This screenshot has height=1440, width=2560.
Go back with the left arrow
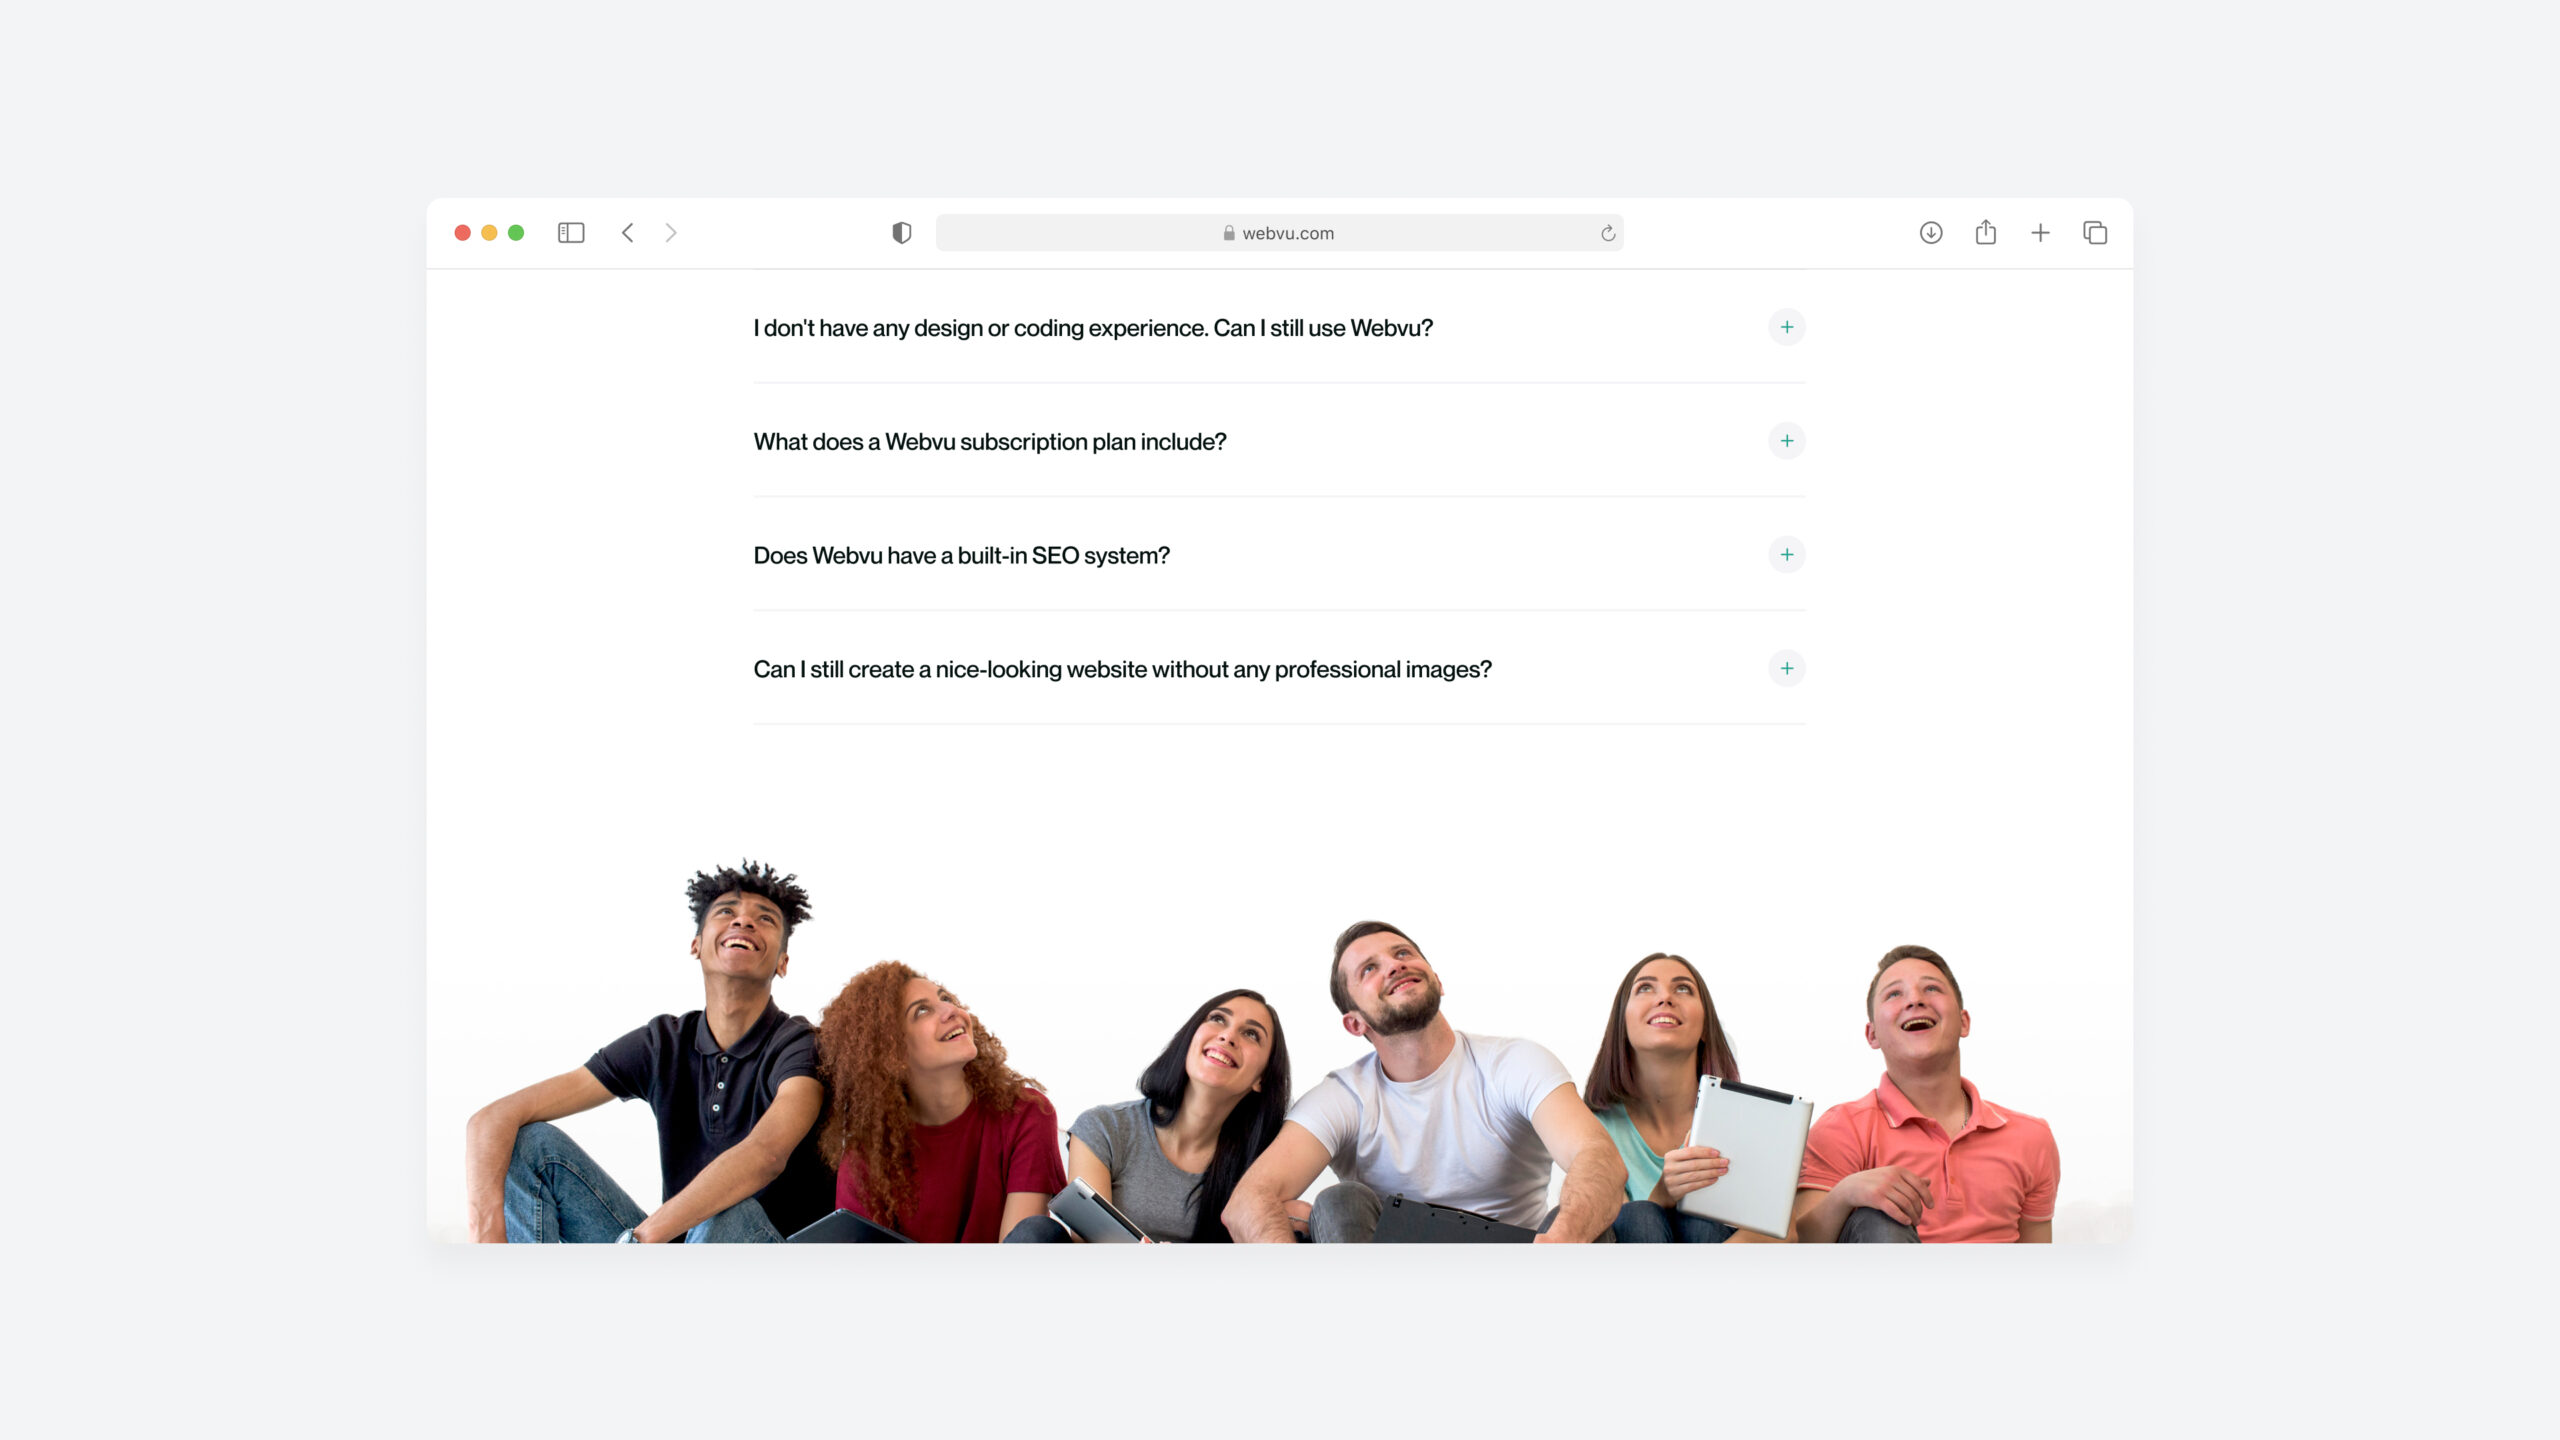(628, 233)
